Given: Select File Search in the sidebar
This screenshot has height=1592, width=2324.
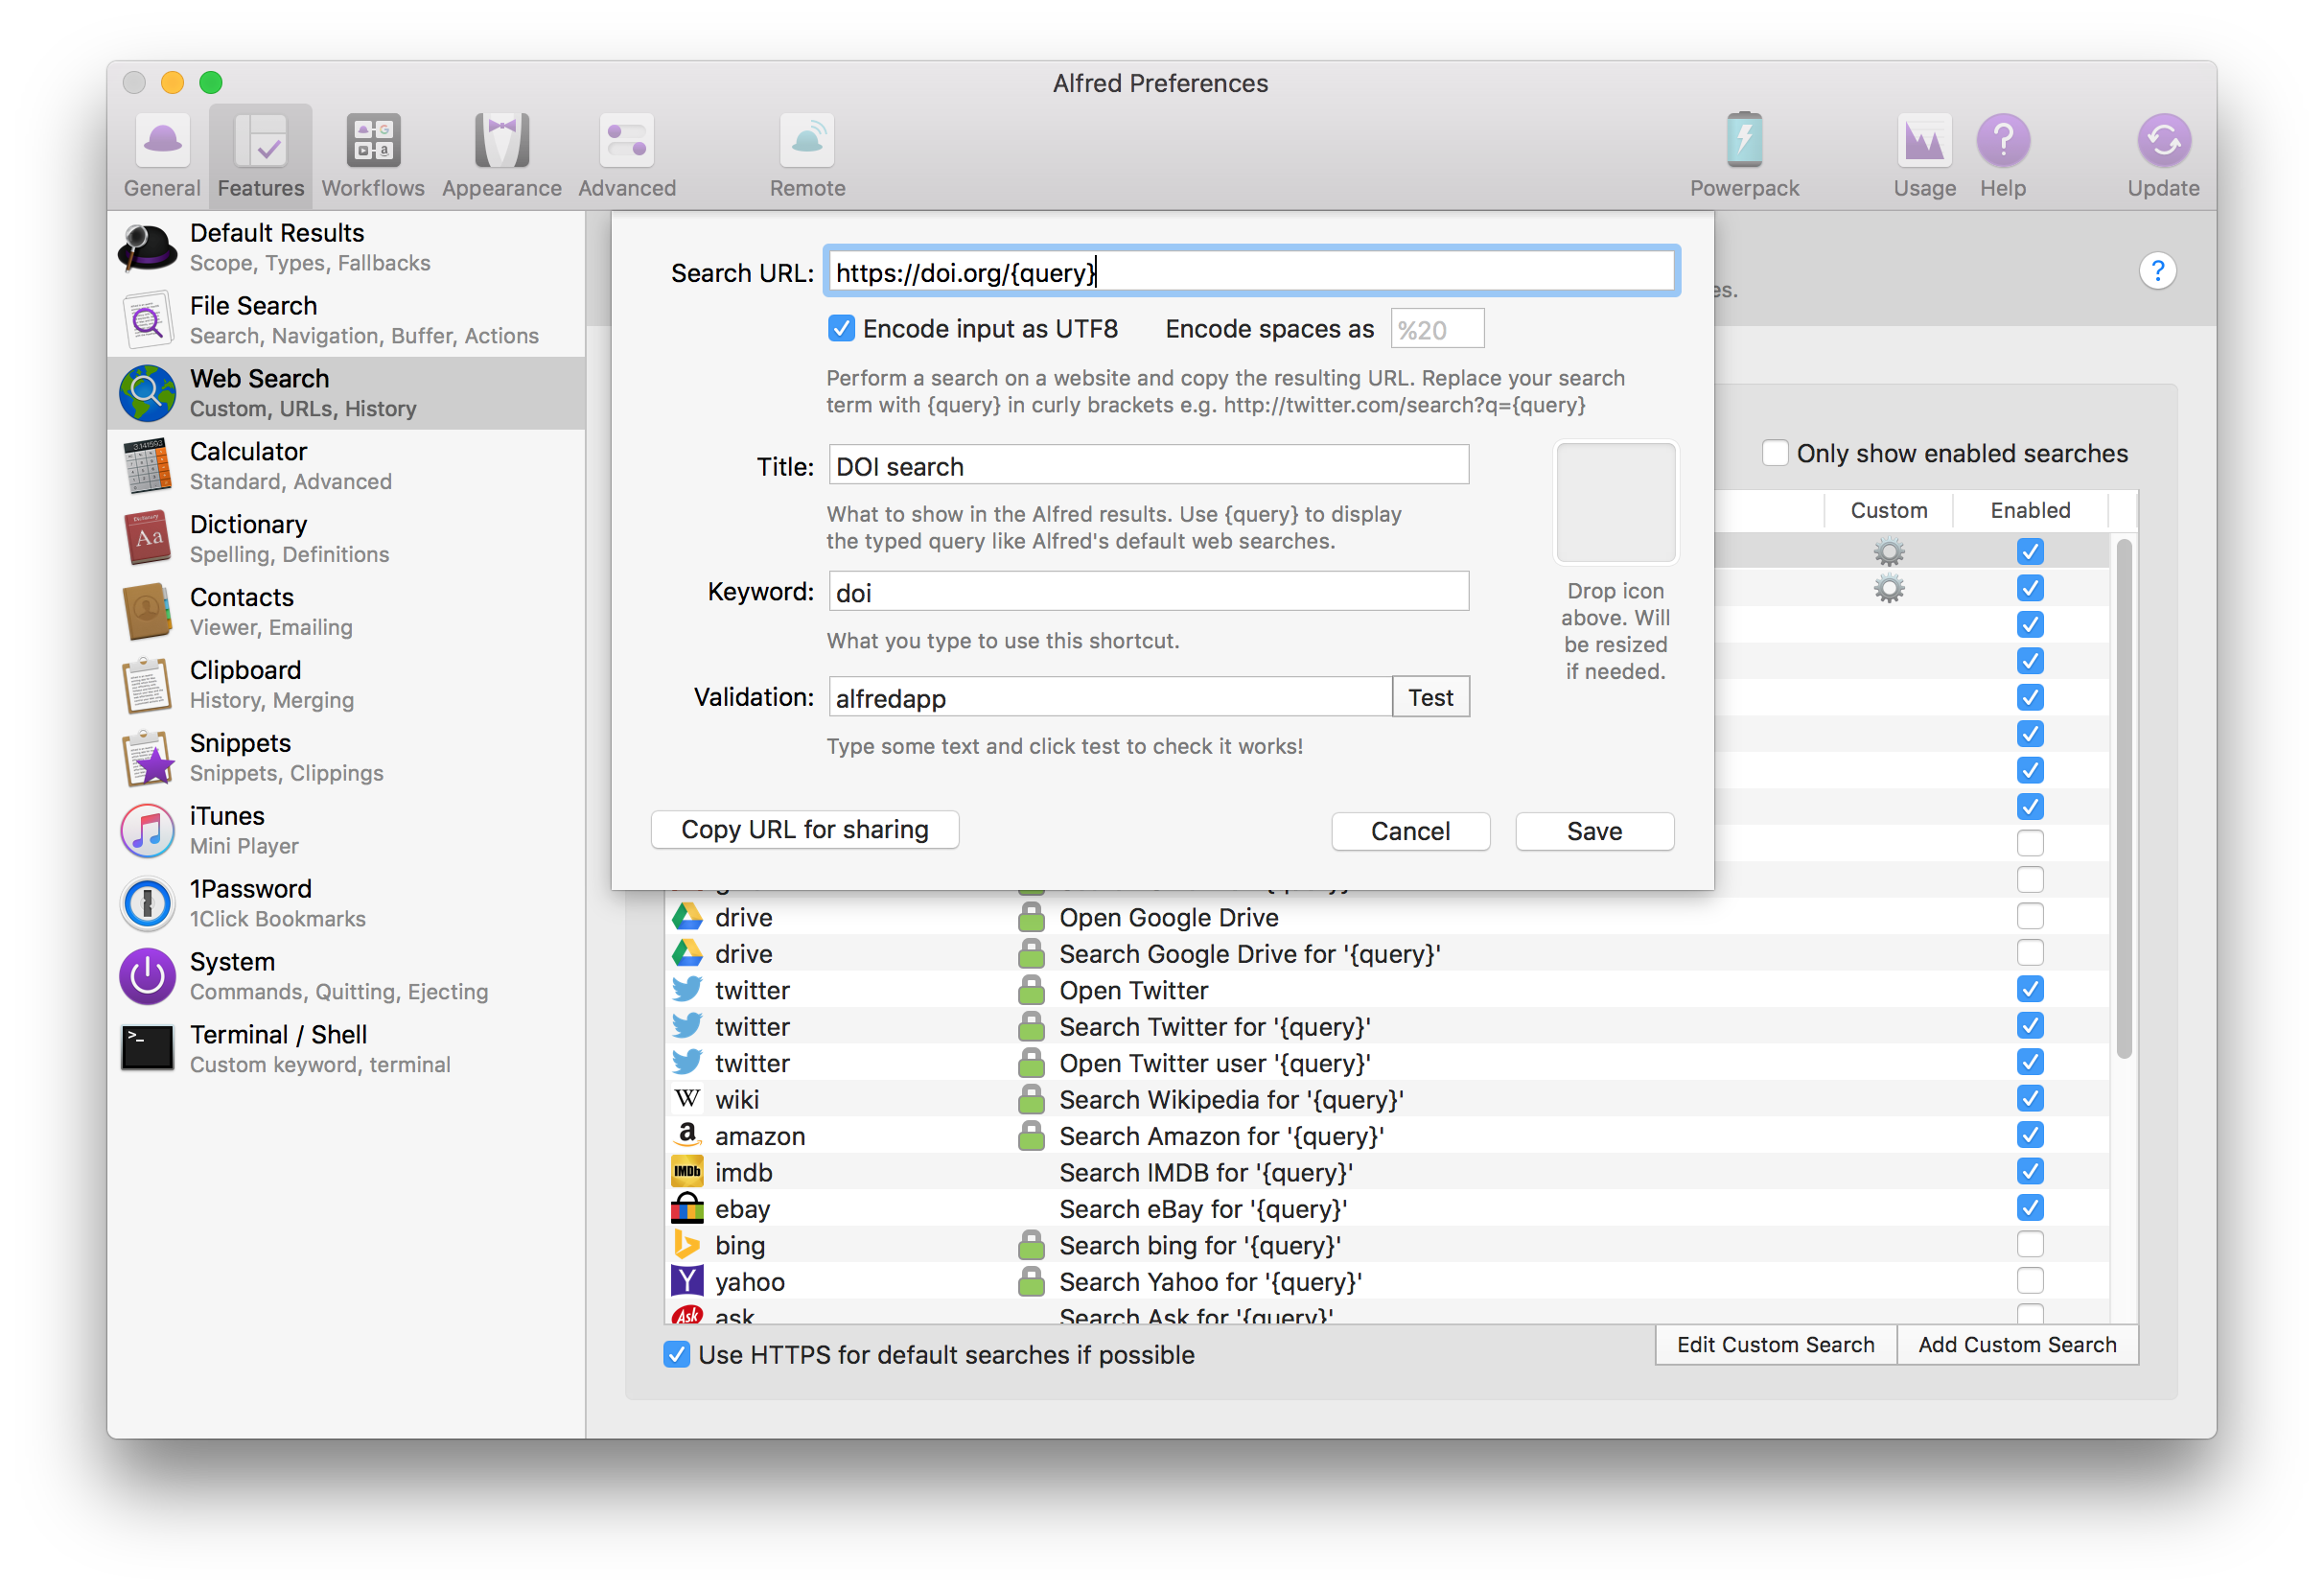Looking at the screenshot, I should pyautogui.click(x=346, y=320).
